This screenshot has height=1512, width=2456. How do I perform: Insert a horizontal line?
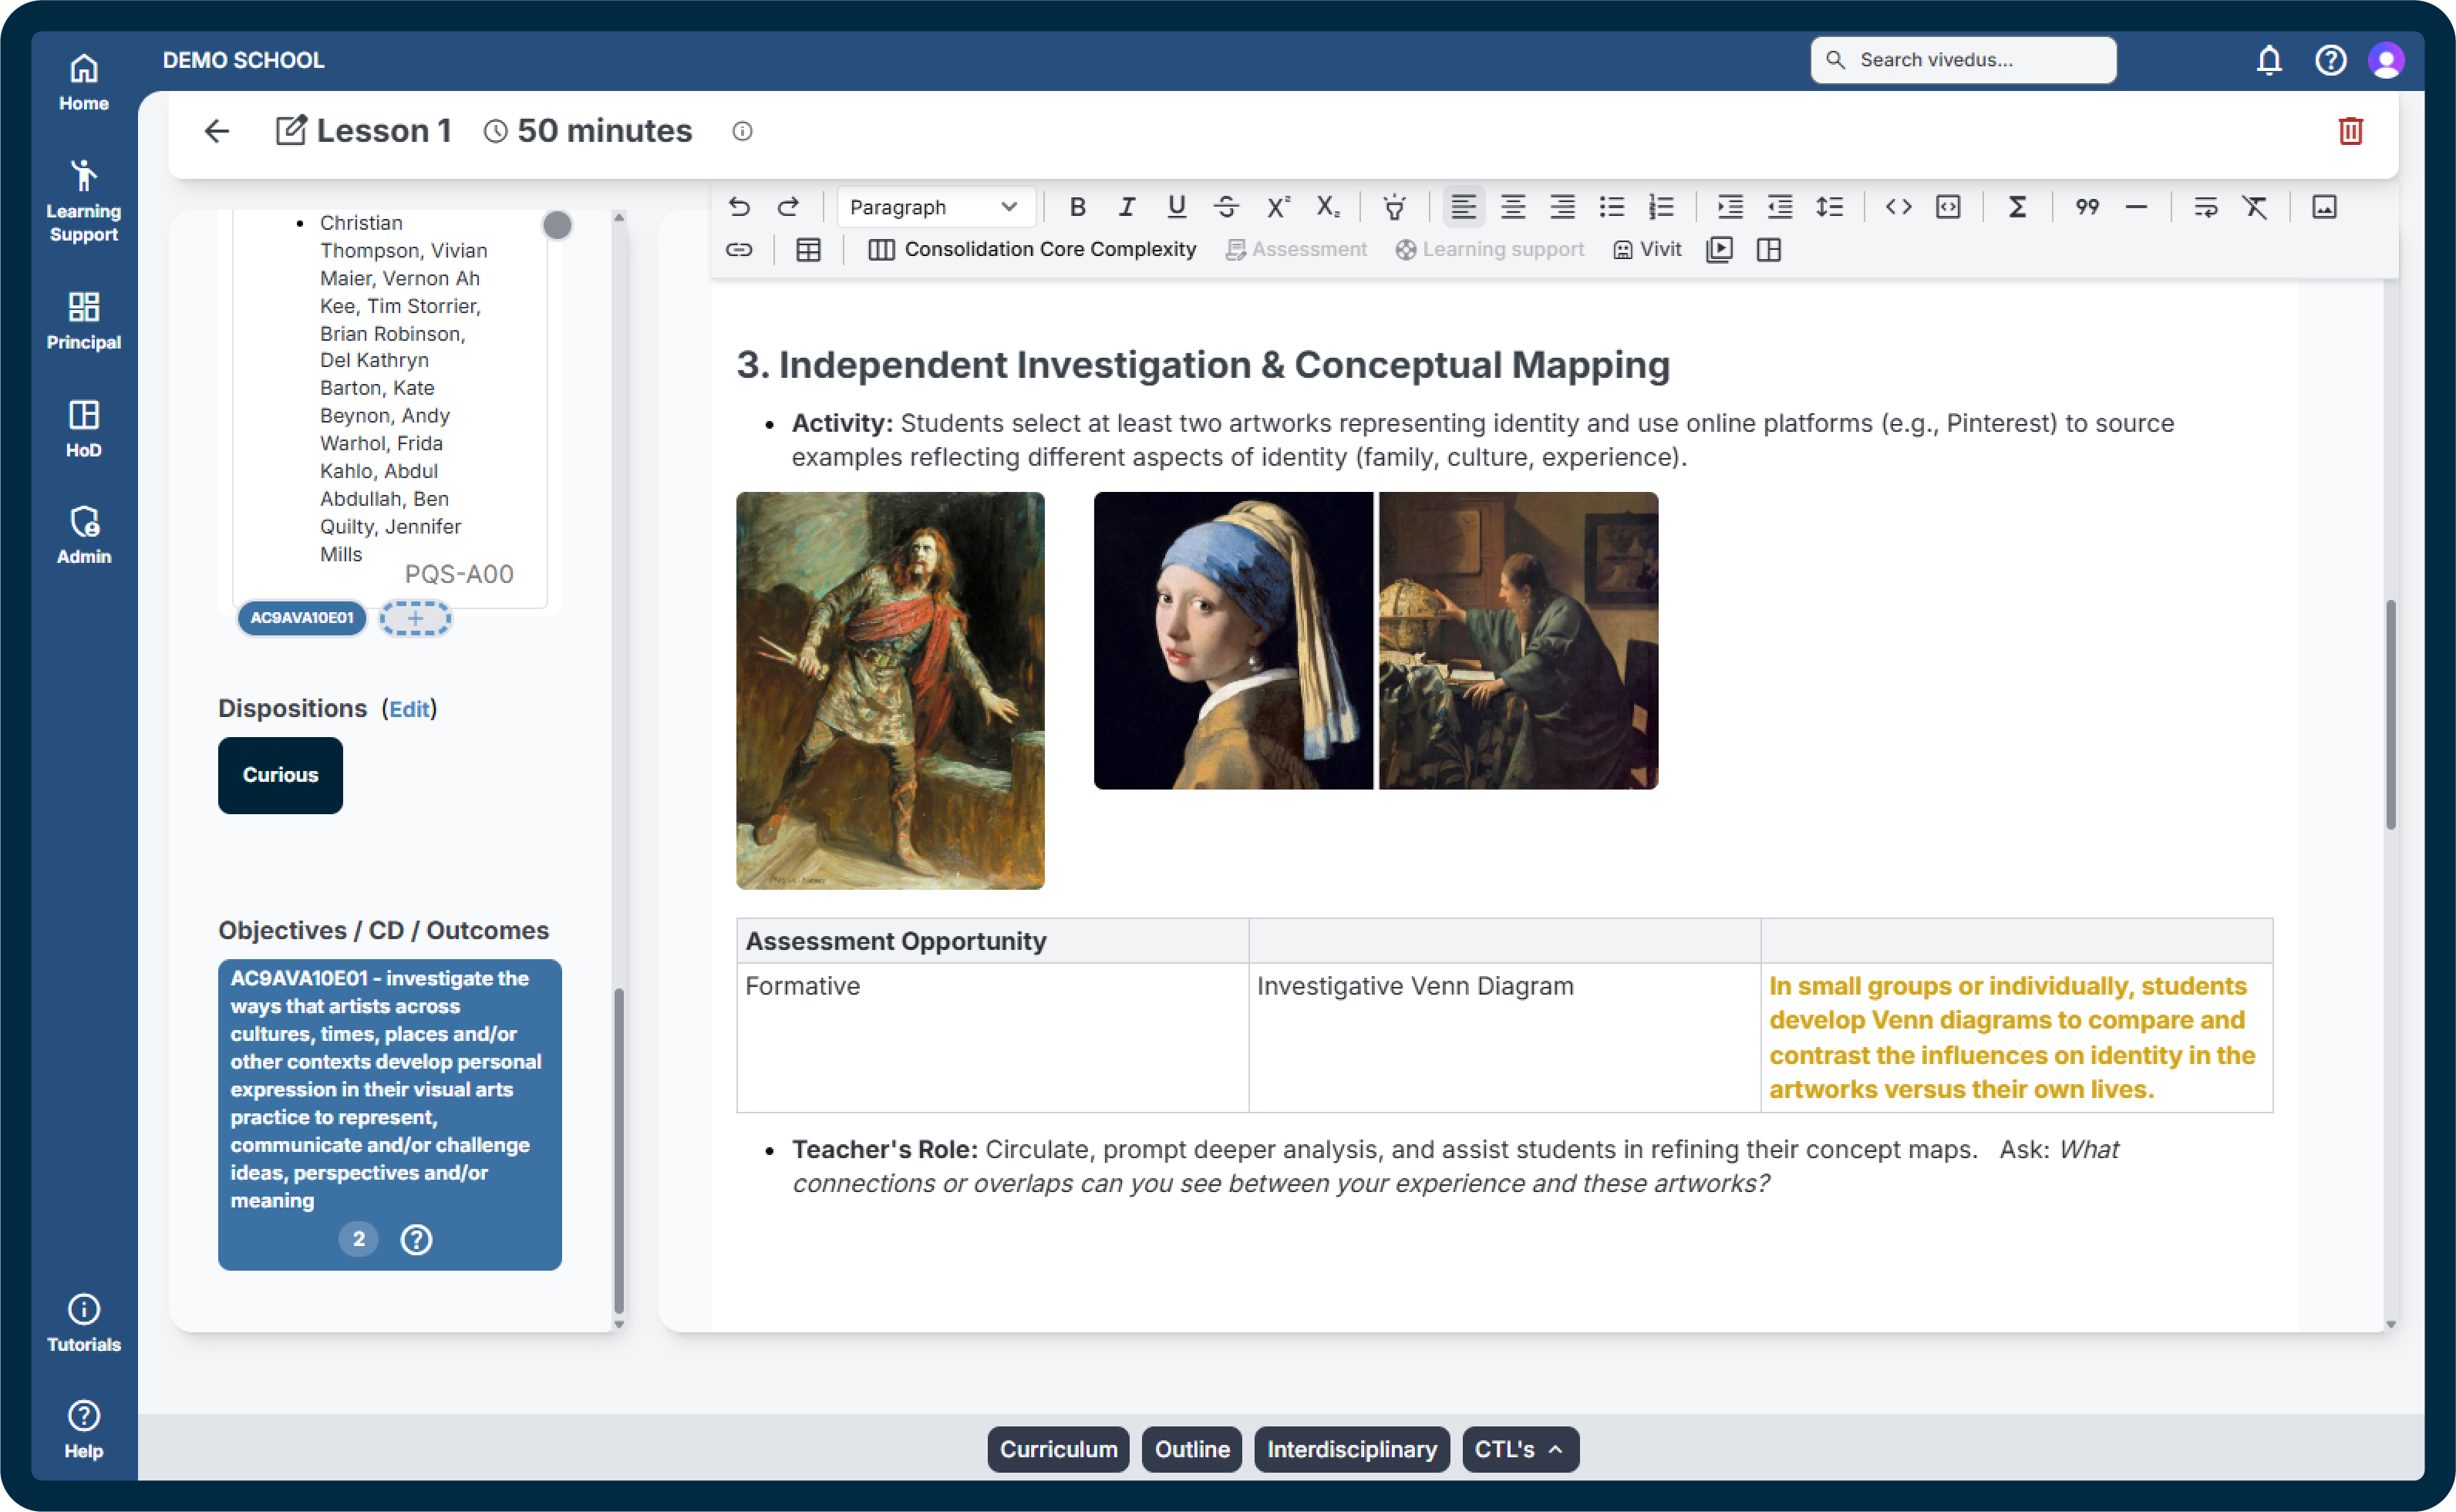(2136, 207)
